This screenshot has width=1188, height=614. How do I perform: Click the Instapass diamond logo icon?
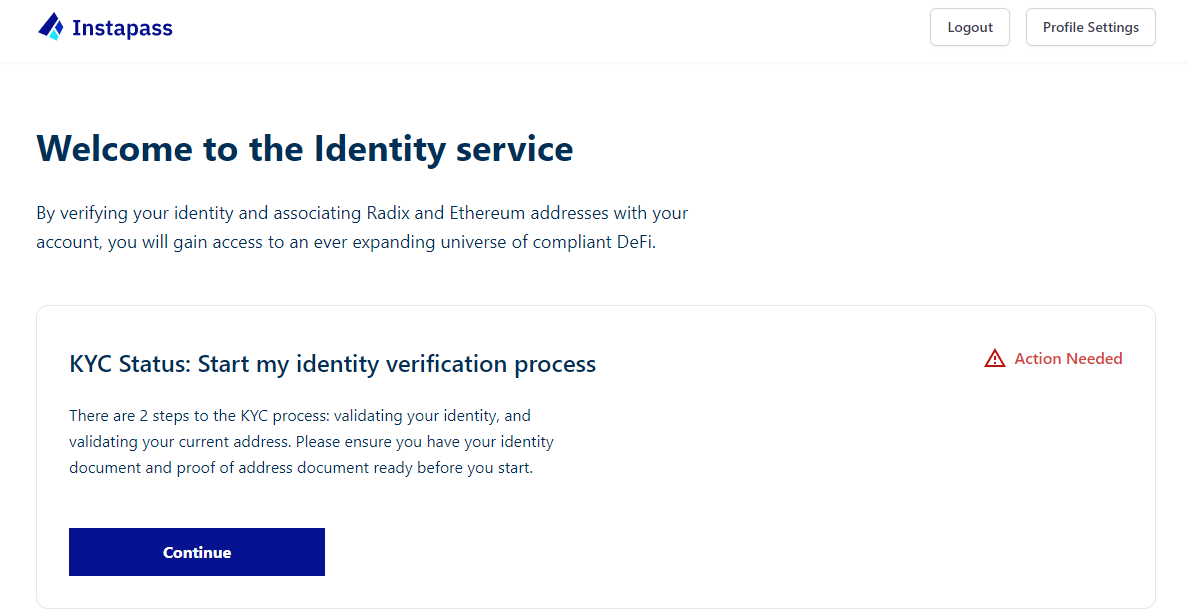pos(51,27)
